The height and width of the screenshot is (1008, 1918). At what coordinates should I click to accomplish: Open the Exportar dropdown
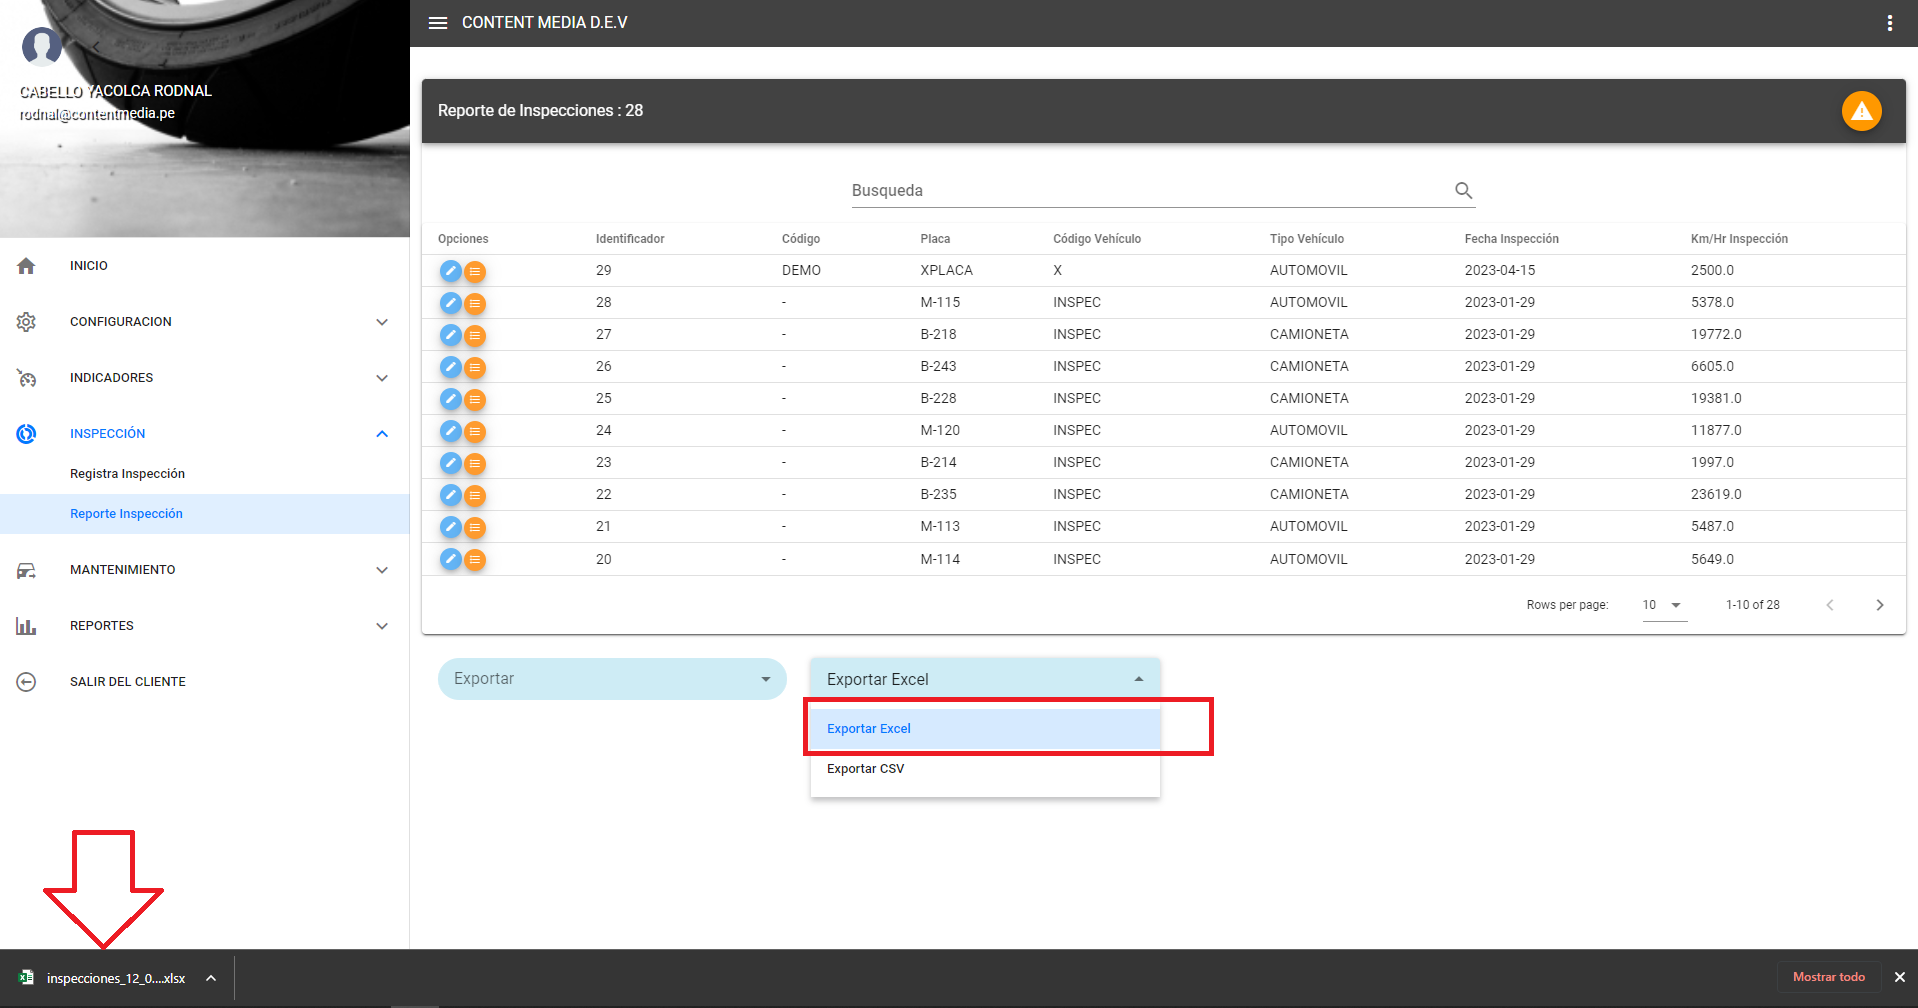point(611,679)
